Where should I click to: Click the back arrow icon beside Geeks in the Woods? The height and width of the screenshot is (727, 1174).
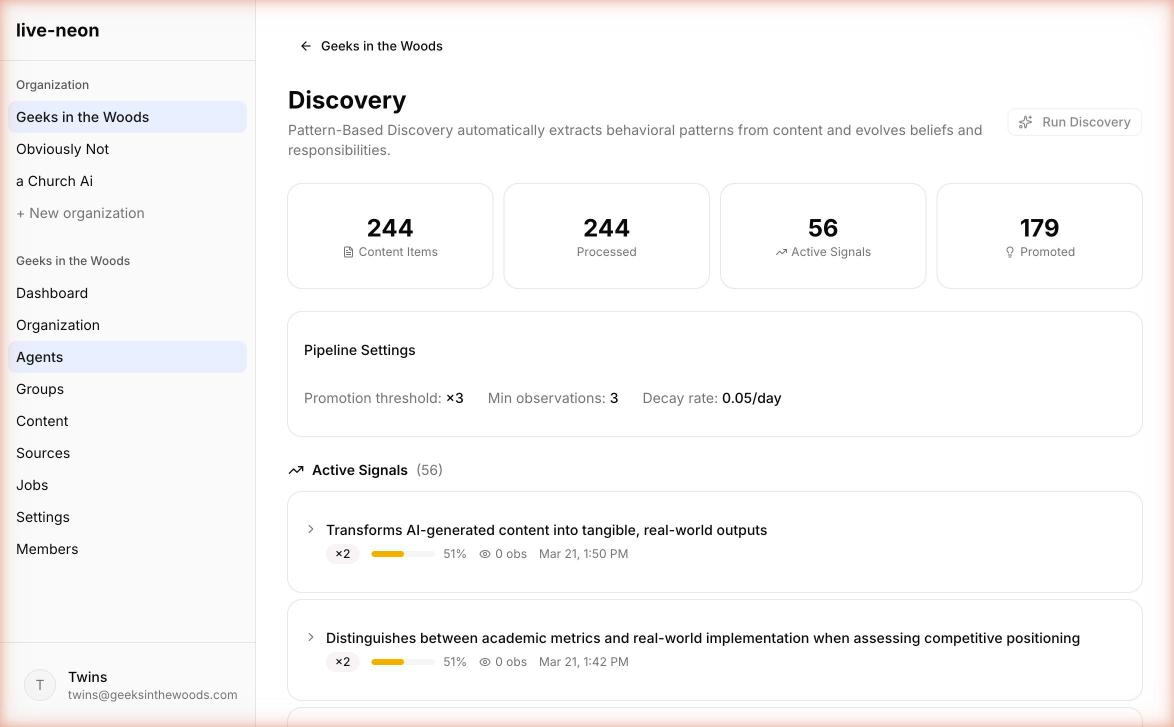coord(306,46)
